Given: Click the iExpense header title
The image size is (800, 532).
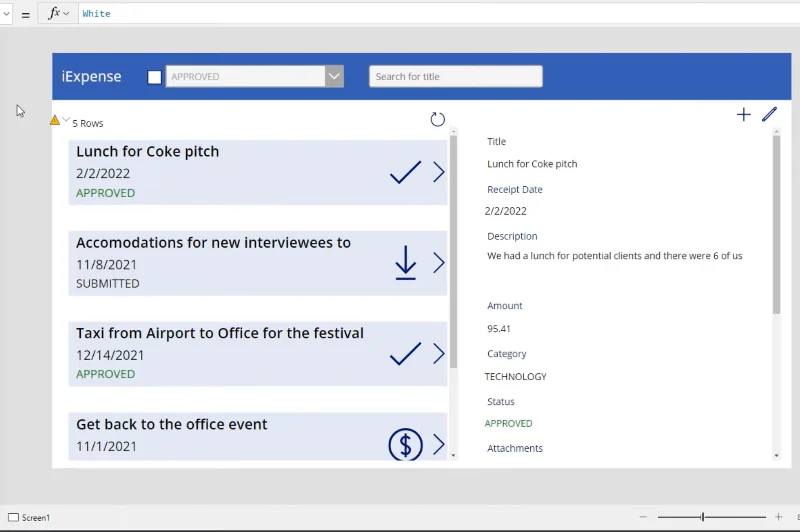Looking at the screenshot, I should 91,77.
